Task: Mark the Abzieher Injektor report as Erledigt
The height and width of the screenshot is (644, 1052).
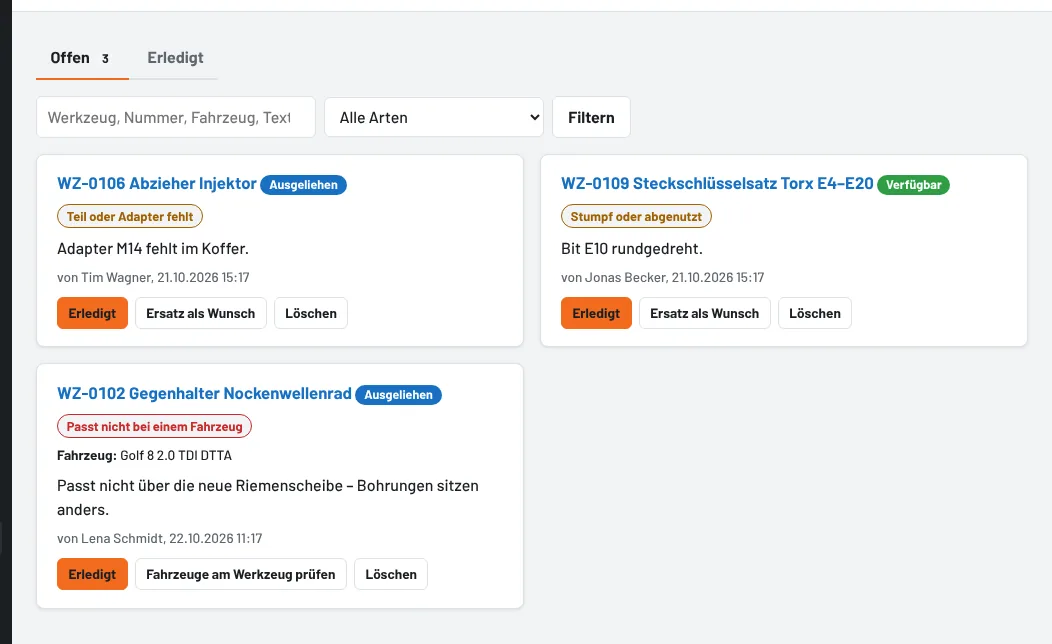Action: pos(93,313)
